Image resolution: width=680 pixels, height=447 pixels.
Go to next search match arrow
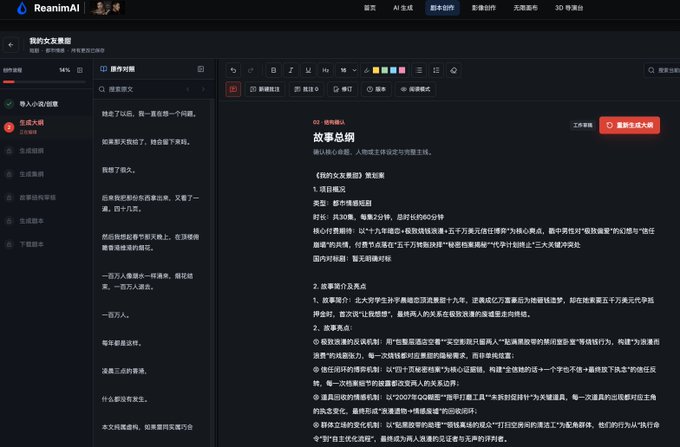point(203,89)
